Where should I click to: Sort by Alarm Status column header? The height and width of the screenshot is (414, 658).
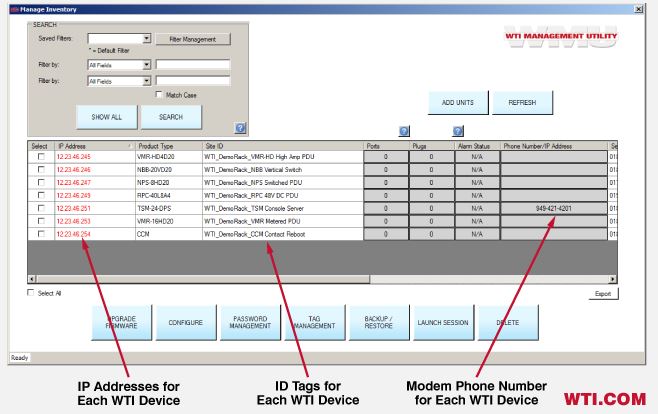(478, 146)
